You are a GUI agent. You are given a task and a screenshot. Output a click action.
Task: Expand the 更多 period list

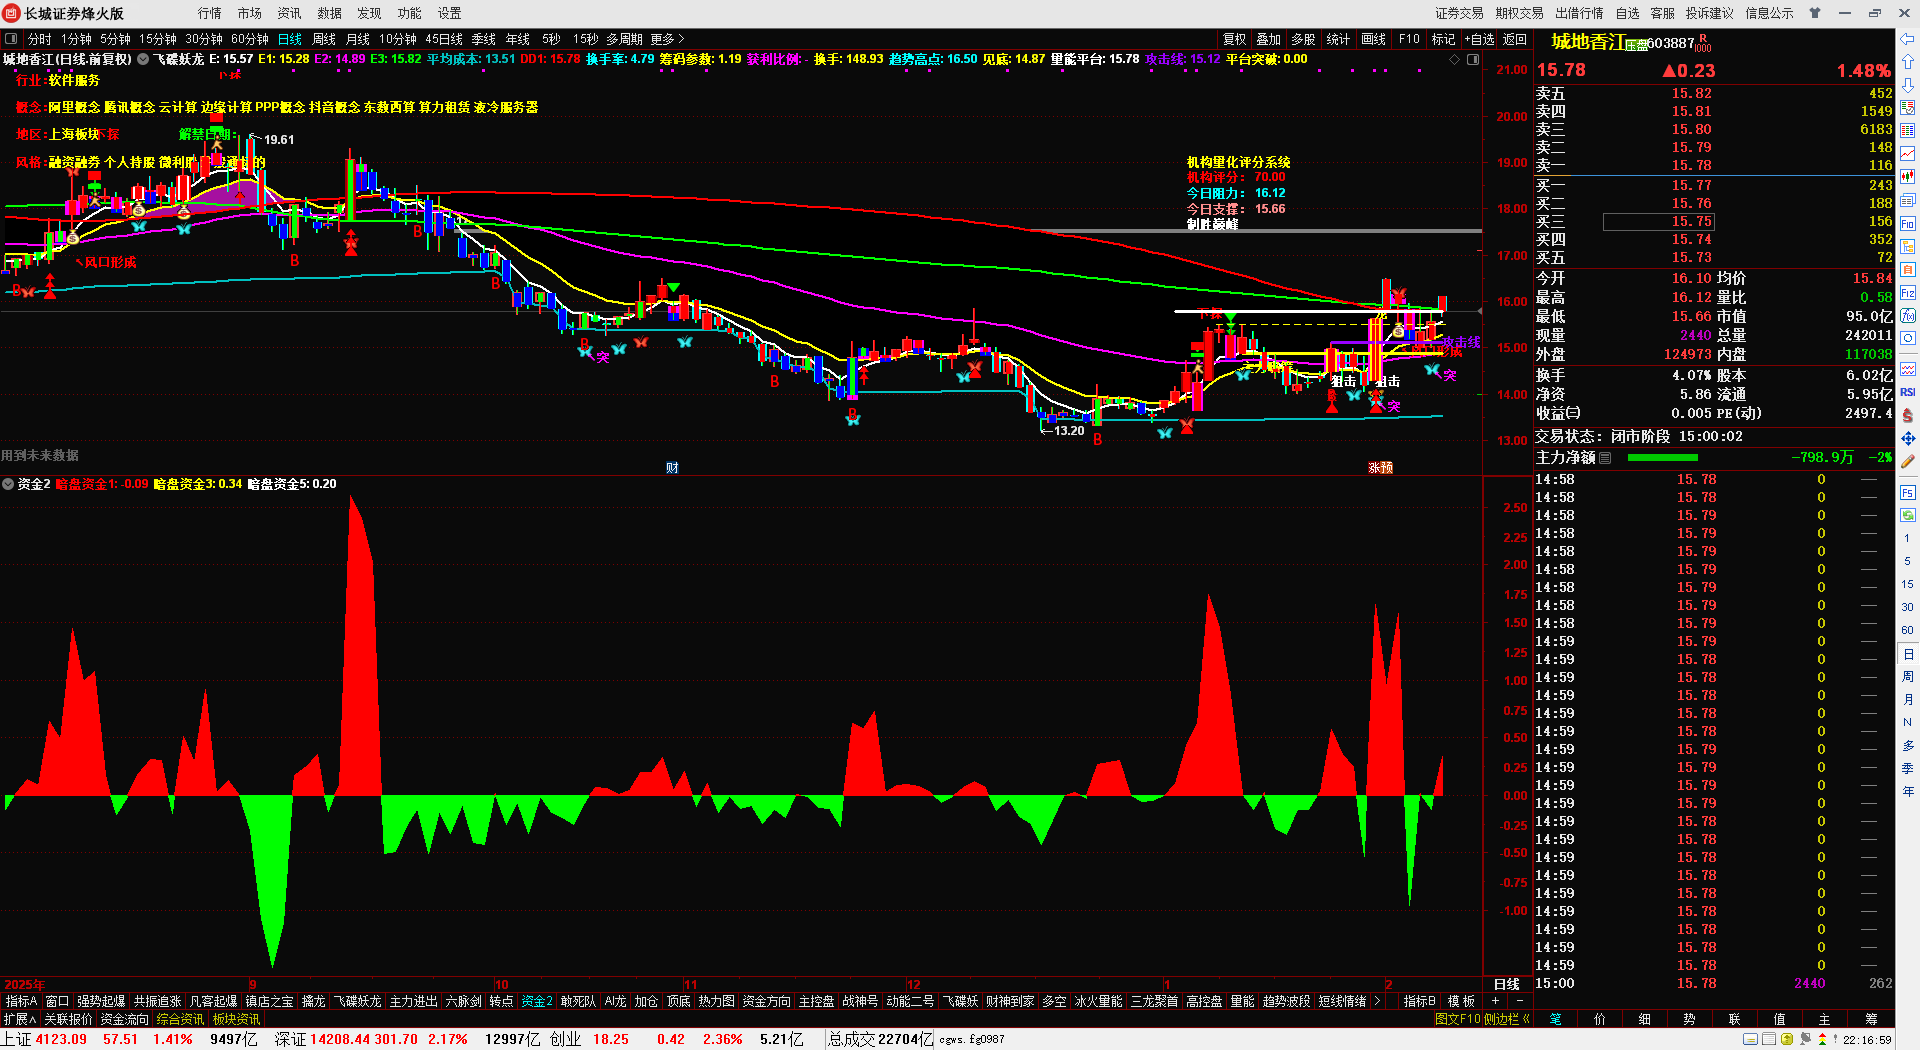(x=667, y=39)
